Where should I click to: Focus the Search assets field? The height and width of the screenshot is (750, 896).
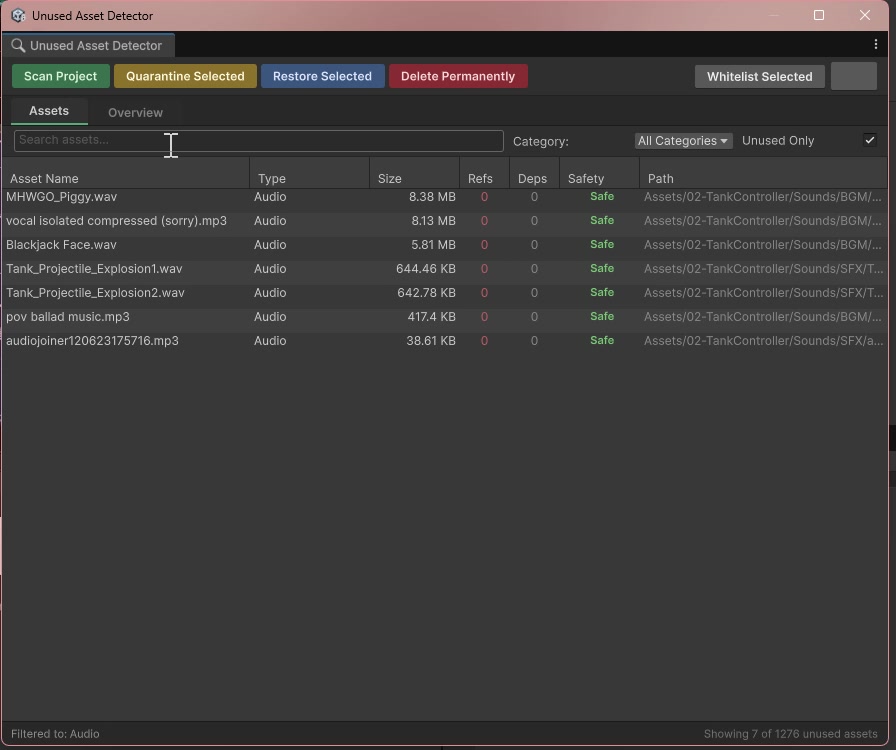(259, 141)
